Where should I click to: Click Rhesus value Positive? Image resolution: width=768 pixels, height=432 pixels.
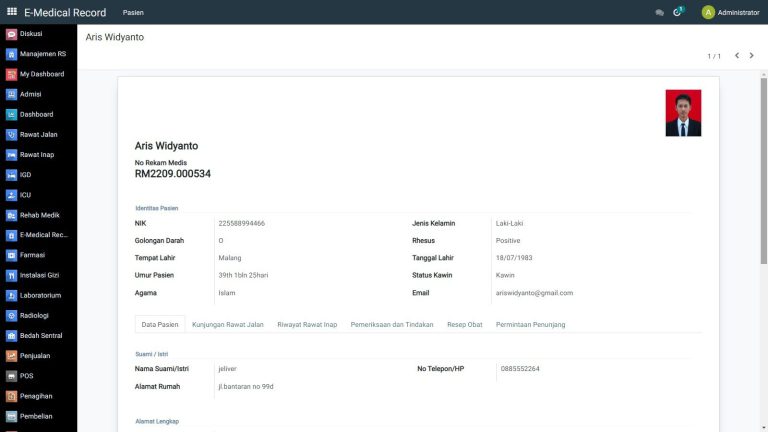508,240
